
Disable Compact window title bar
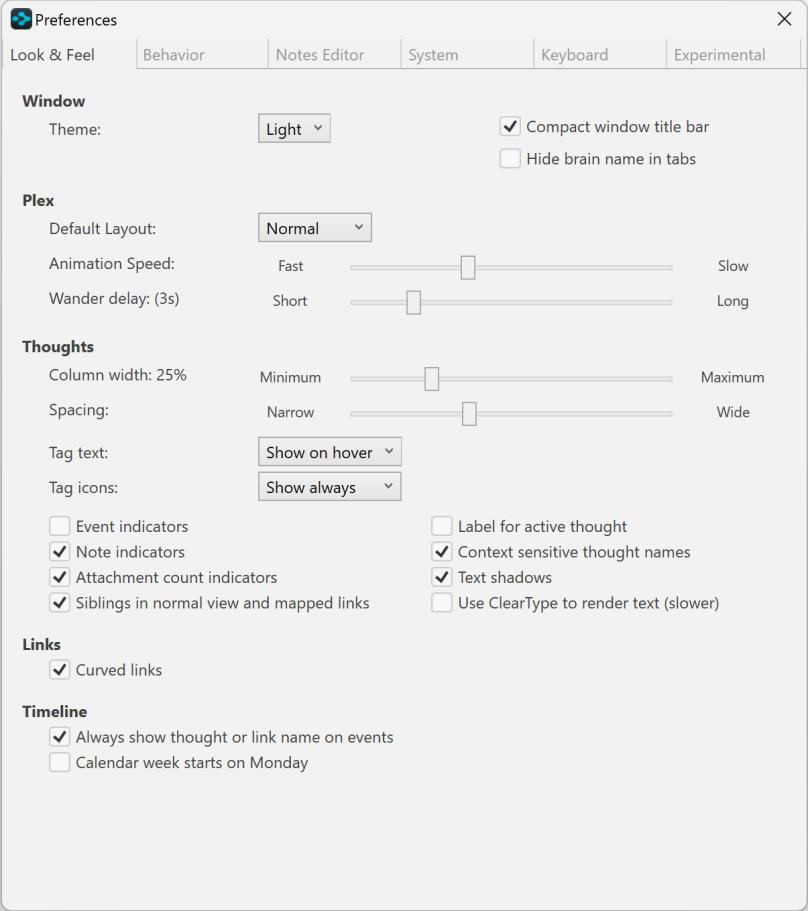510,127
